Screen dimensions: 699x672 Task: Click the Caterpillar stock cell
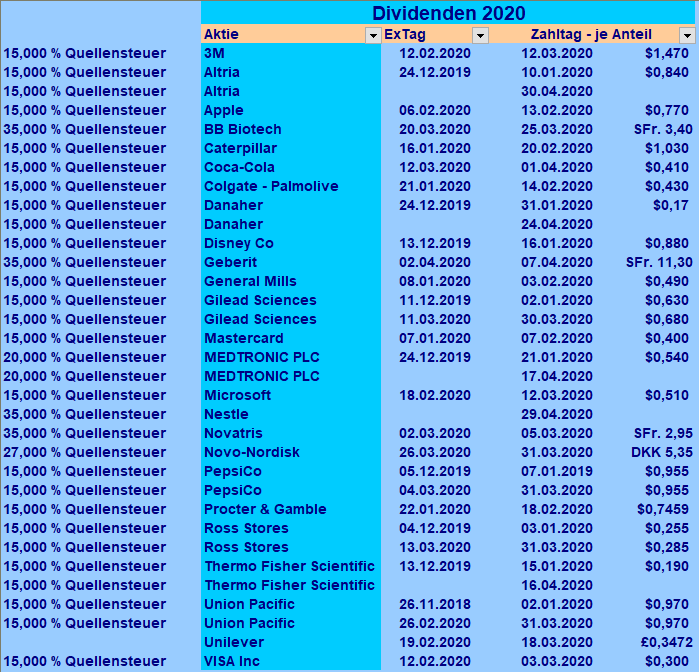(x=291, y=148)
